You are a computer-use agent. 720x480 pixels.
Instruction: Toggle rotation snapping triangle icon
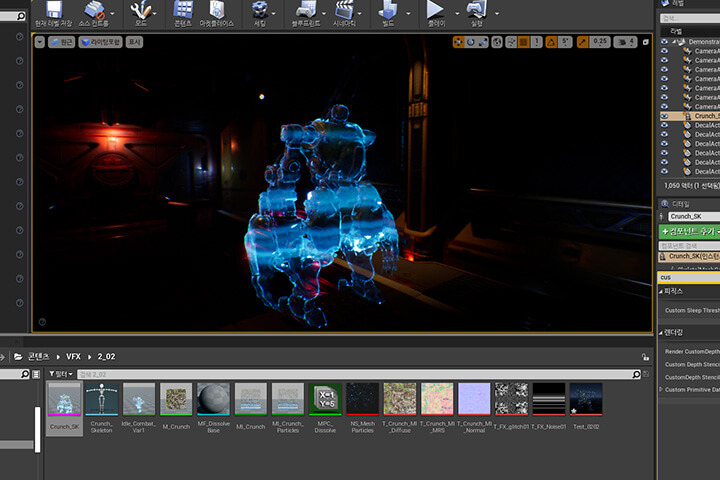(x=551, y=42)
